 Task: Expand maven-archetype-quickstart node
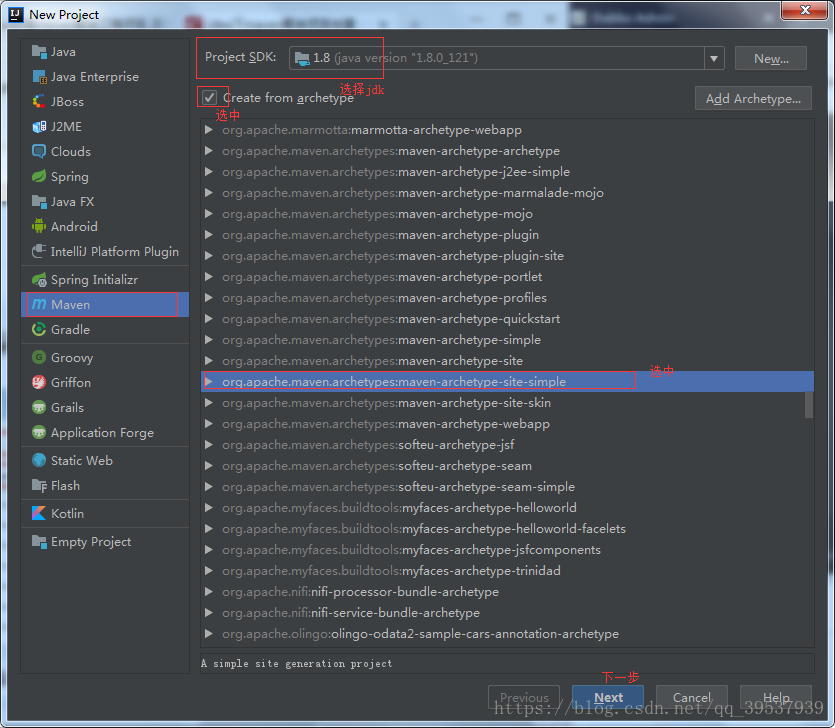click(x=209, y=319)
